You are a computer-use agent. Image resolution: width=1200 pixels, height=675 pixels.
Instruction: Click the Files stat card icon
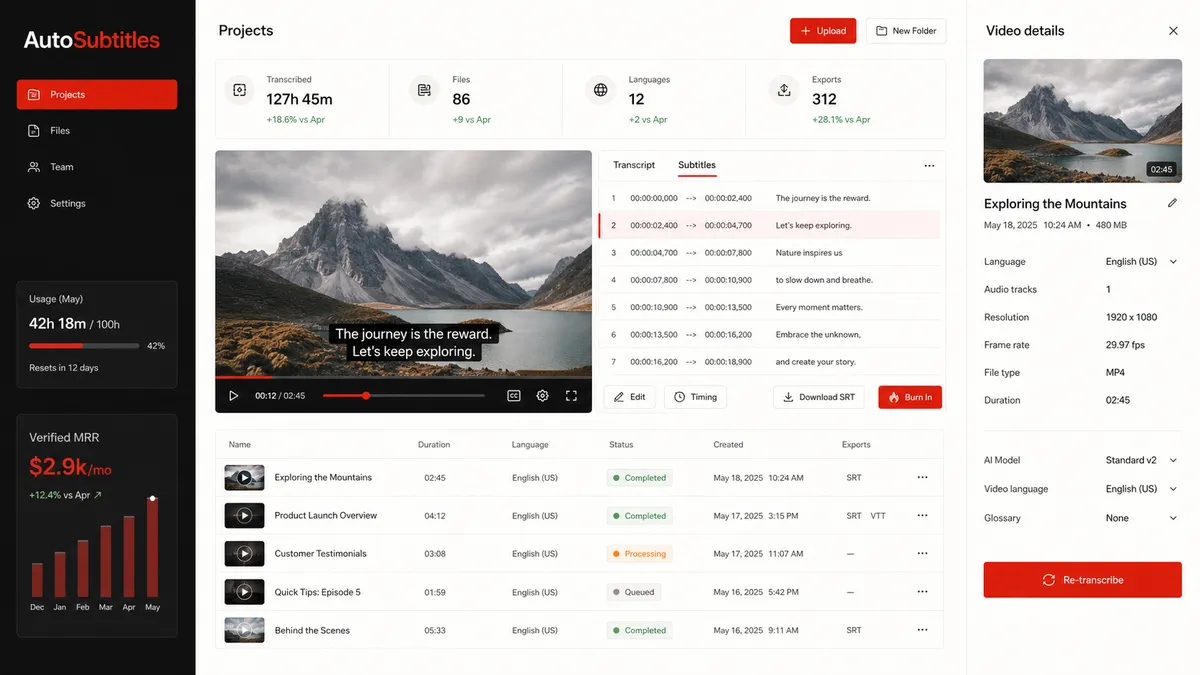pyautogui.click(x=424, y=90)
